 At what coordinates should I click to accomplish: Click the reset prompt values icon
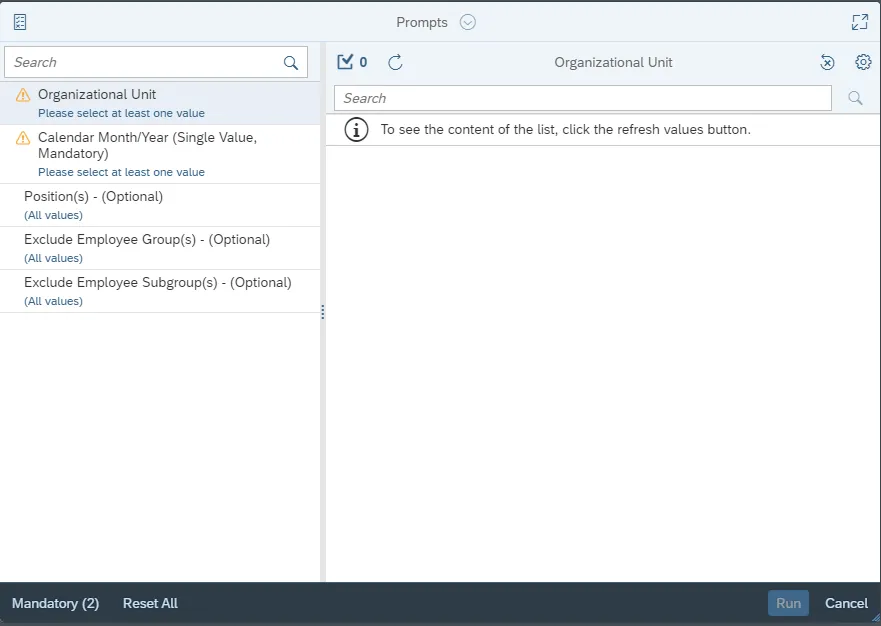click(x=827, y=62)
